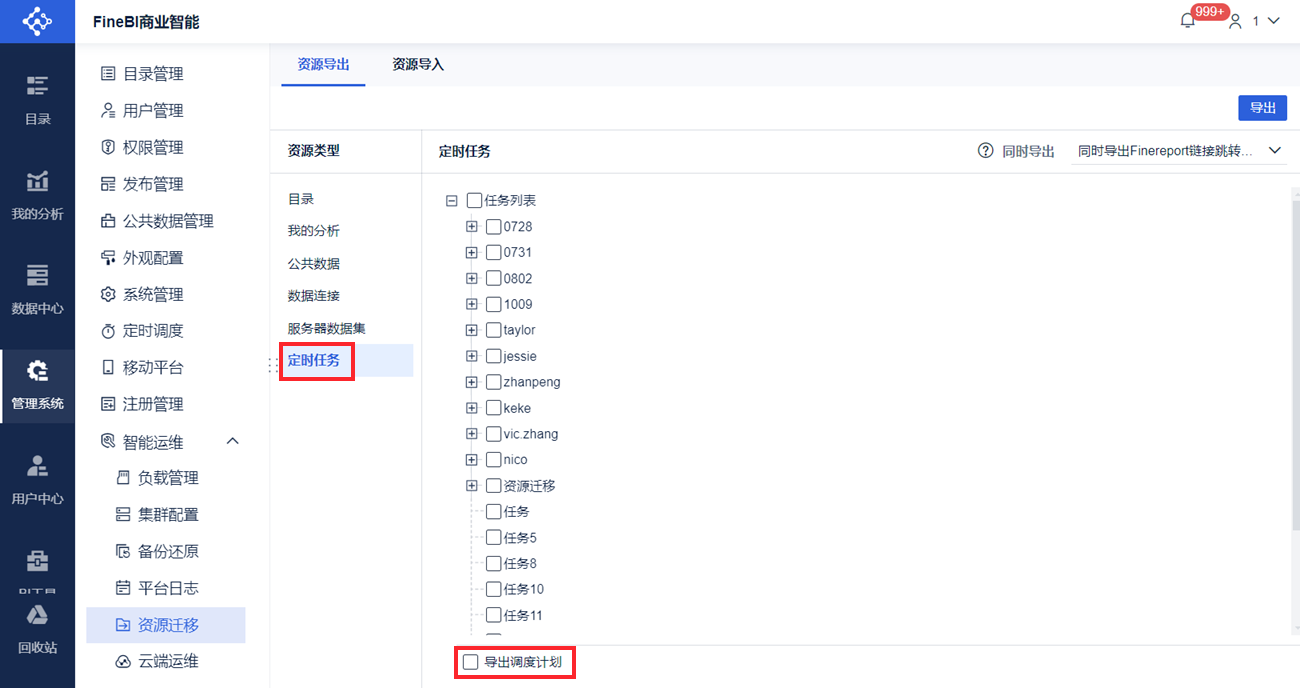Check the 任务列表 root checkbox
The width and height of the screenshot is (1300, 688).
coord(474,200)
